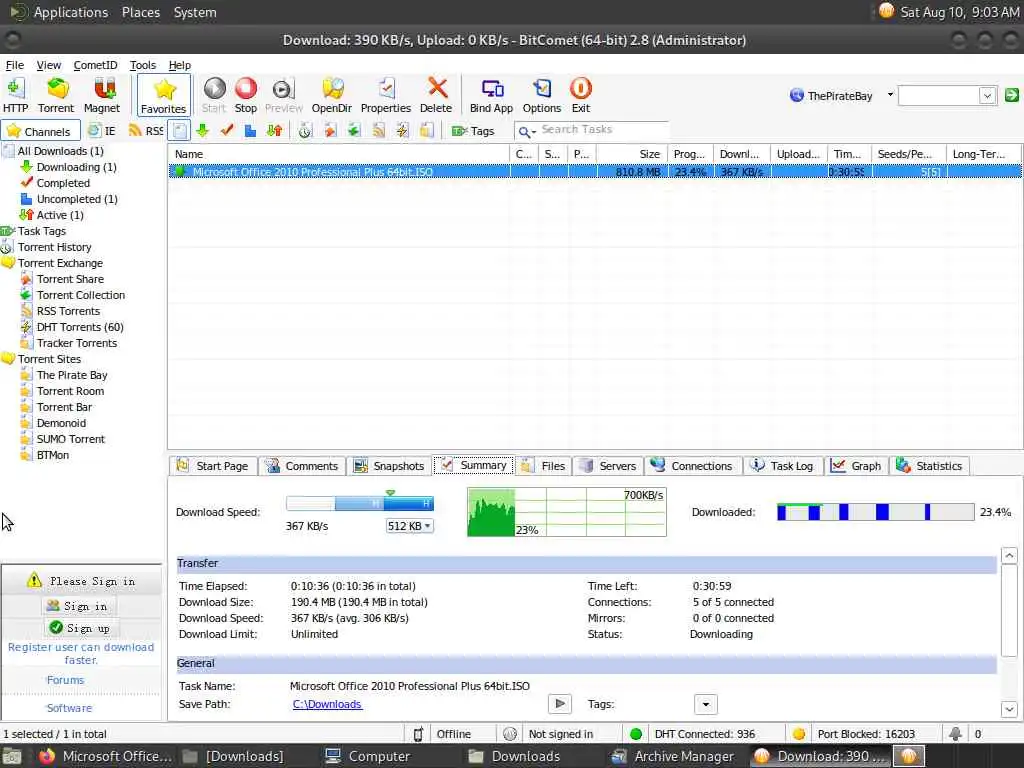Viewport: 1024px width, 768px height.
Task: Click the Torrent toolbar icon
Action: point(56,95)
